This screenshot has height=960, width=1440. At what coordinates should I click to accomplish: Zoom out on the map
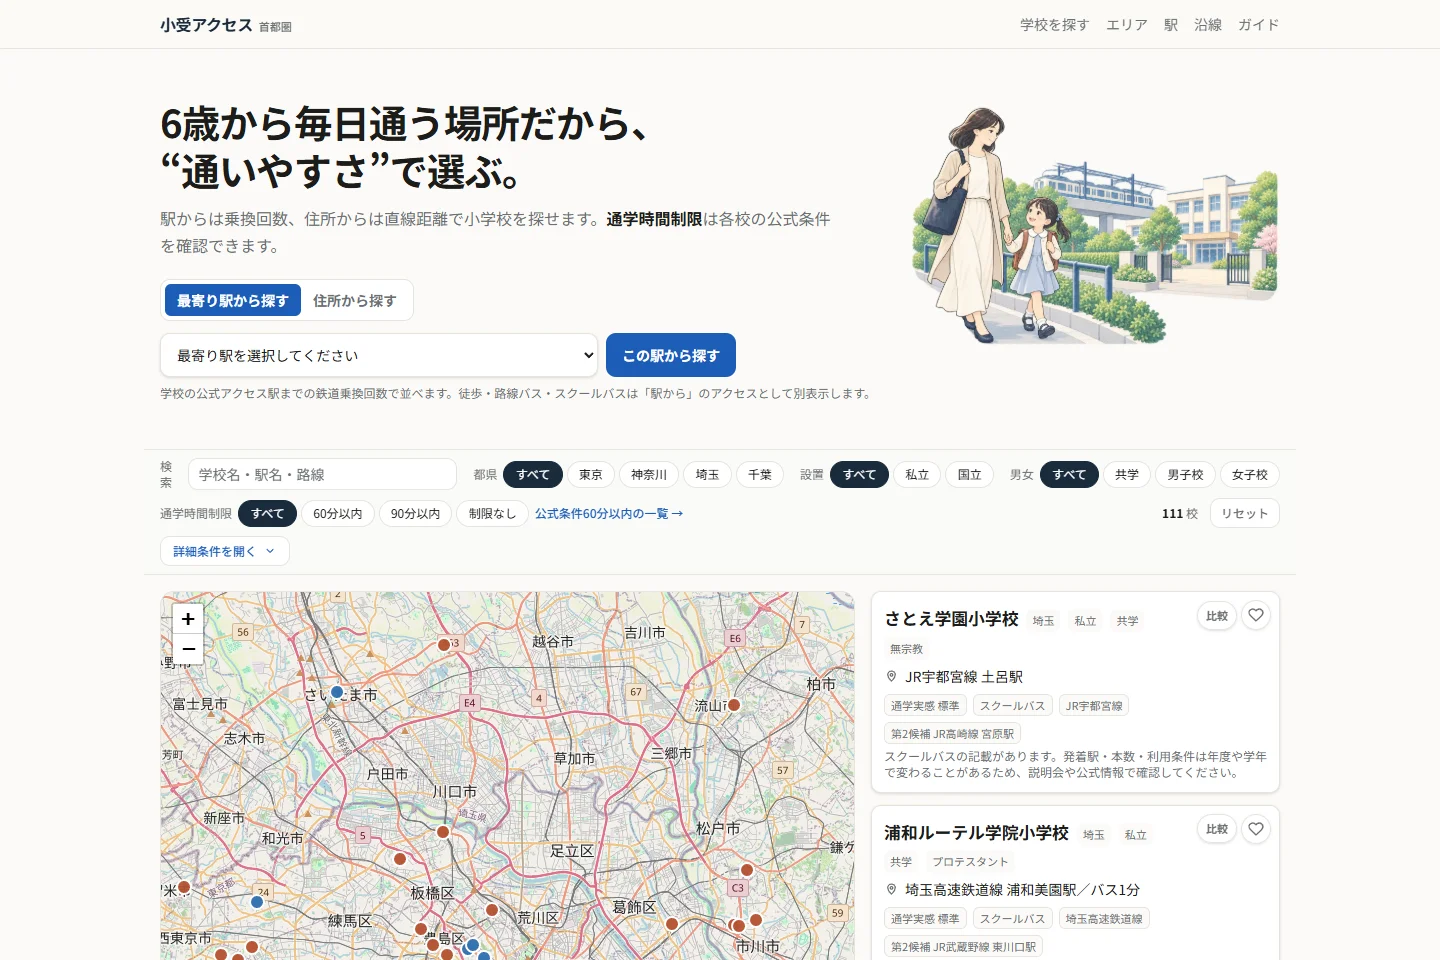188,649
